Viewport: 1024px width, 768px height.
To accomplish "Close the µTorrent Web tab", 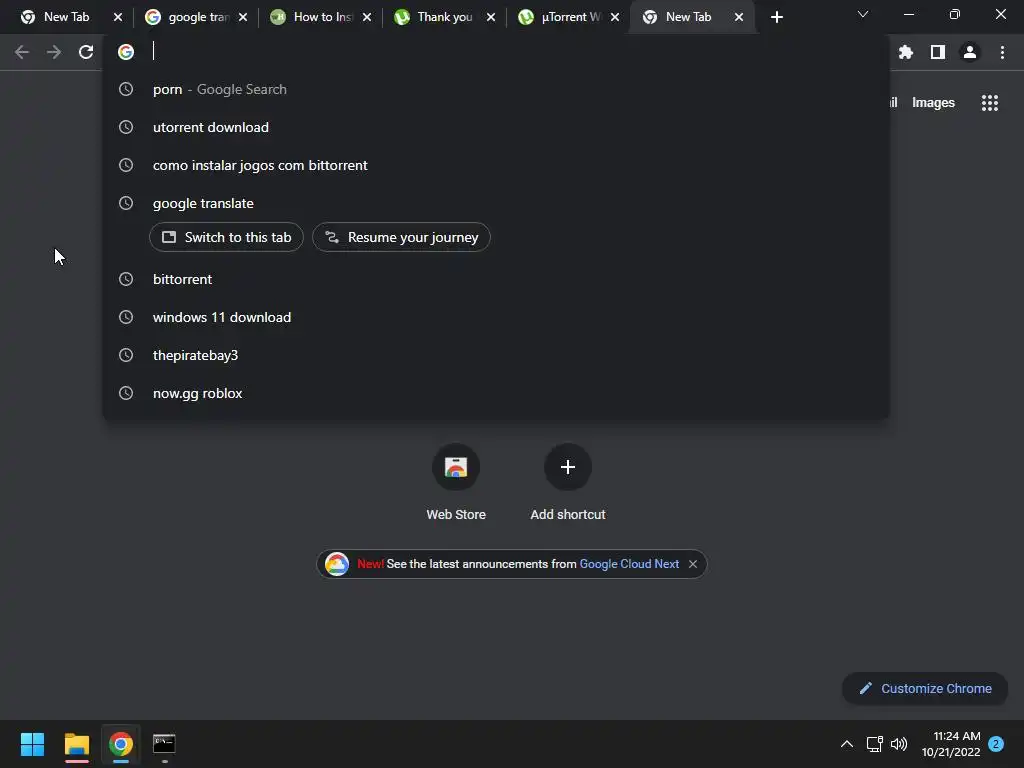I will click(615, 17).
